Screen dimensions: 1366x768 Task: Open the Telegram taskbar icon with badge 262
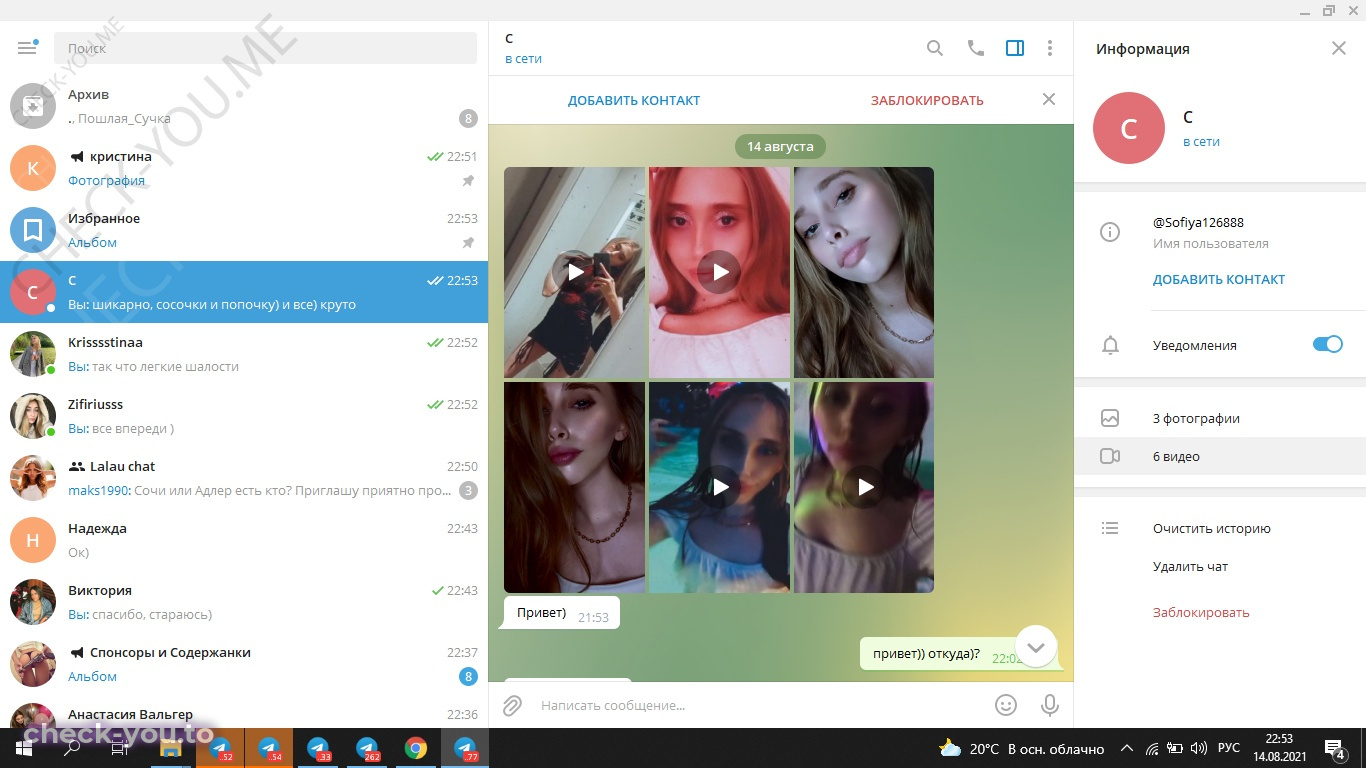tap(367, 748)
